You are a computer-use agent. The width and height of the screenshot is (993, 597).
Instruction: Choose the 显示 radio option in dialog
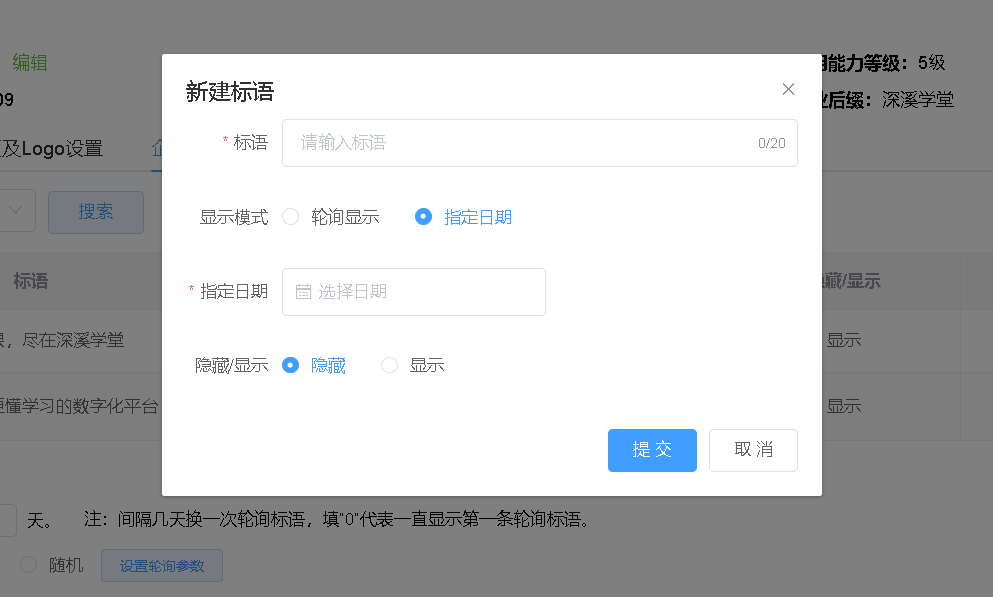390,366
